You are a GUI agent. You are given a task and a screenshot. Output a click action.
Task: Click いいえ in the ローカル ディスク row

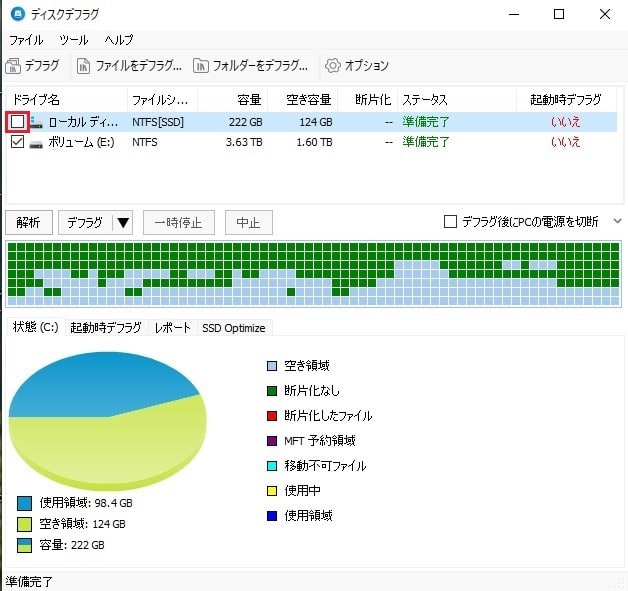566,122
